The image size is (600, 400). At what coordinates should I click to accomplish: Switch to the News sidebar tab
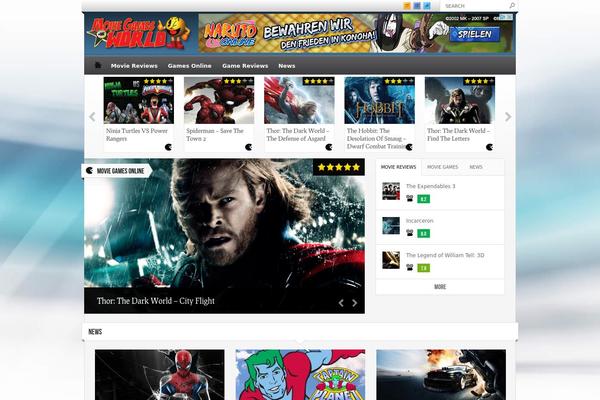pyautogui.click(x=476, y=167)
